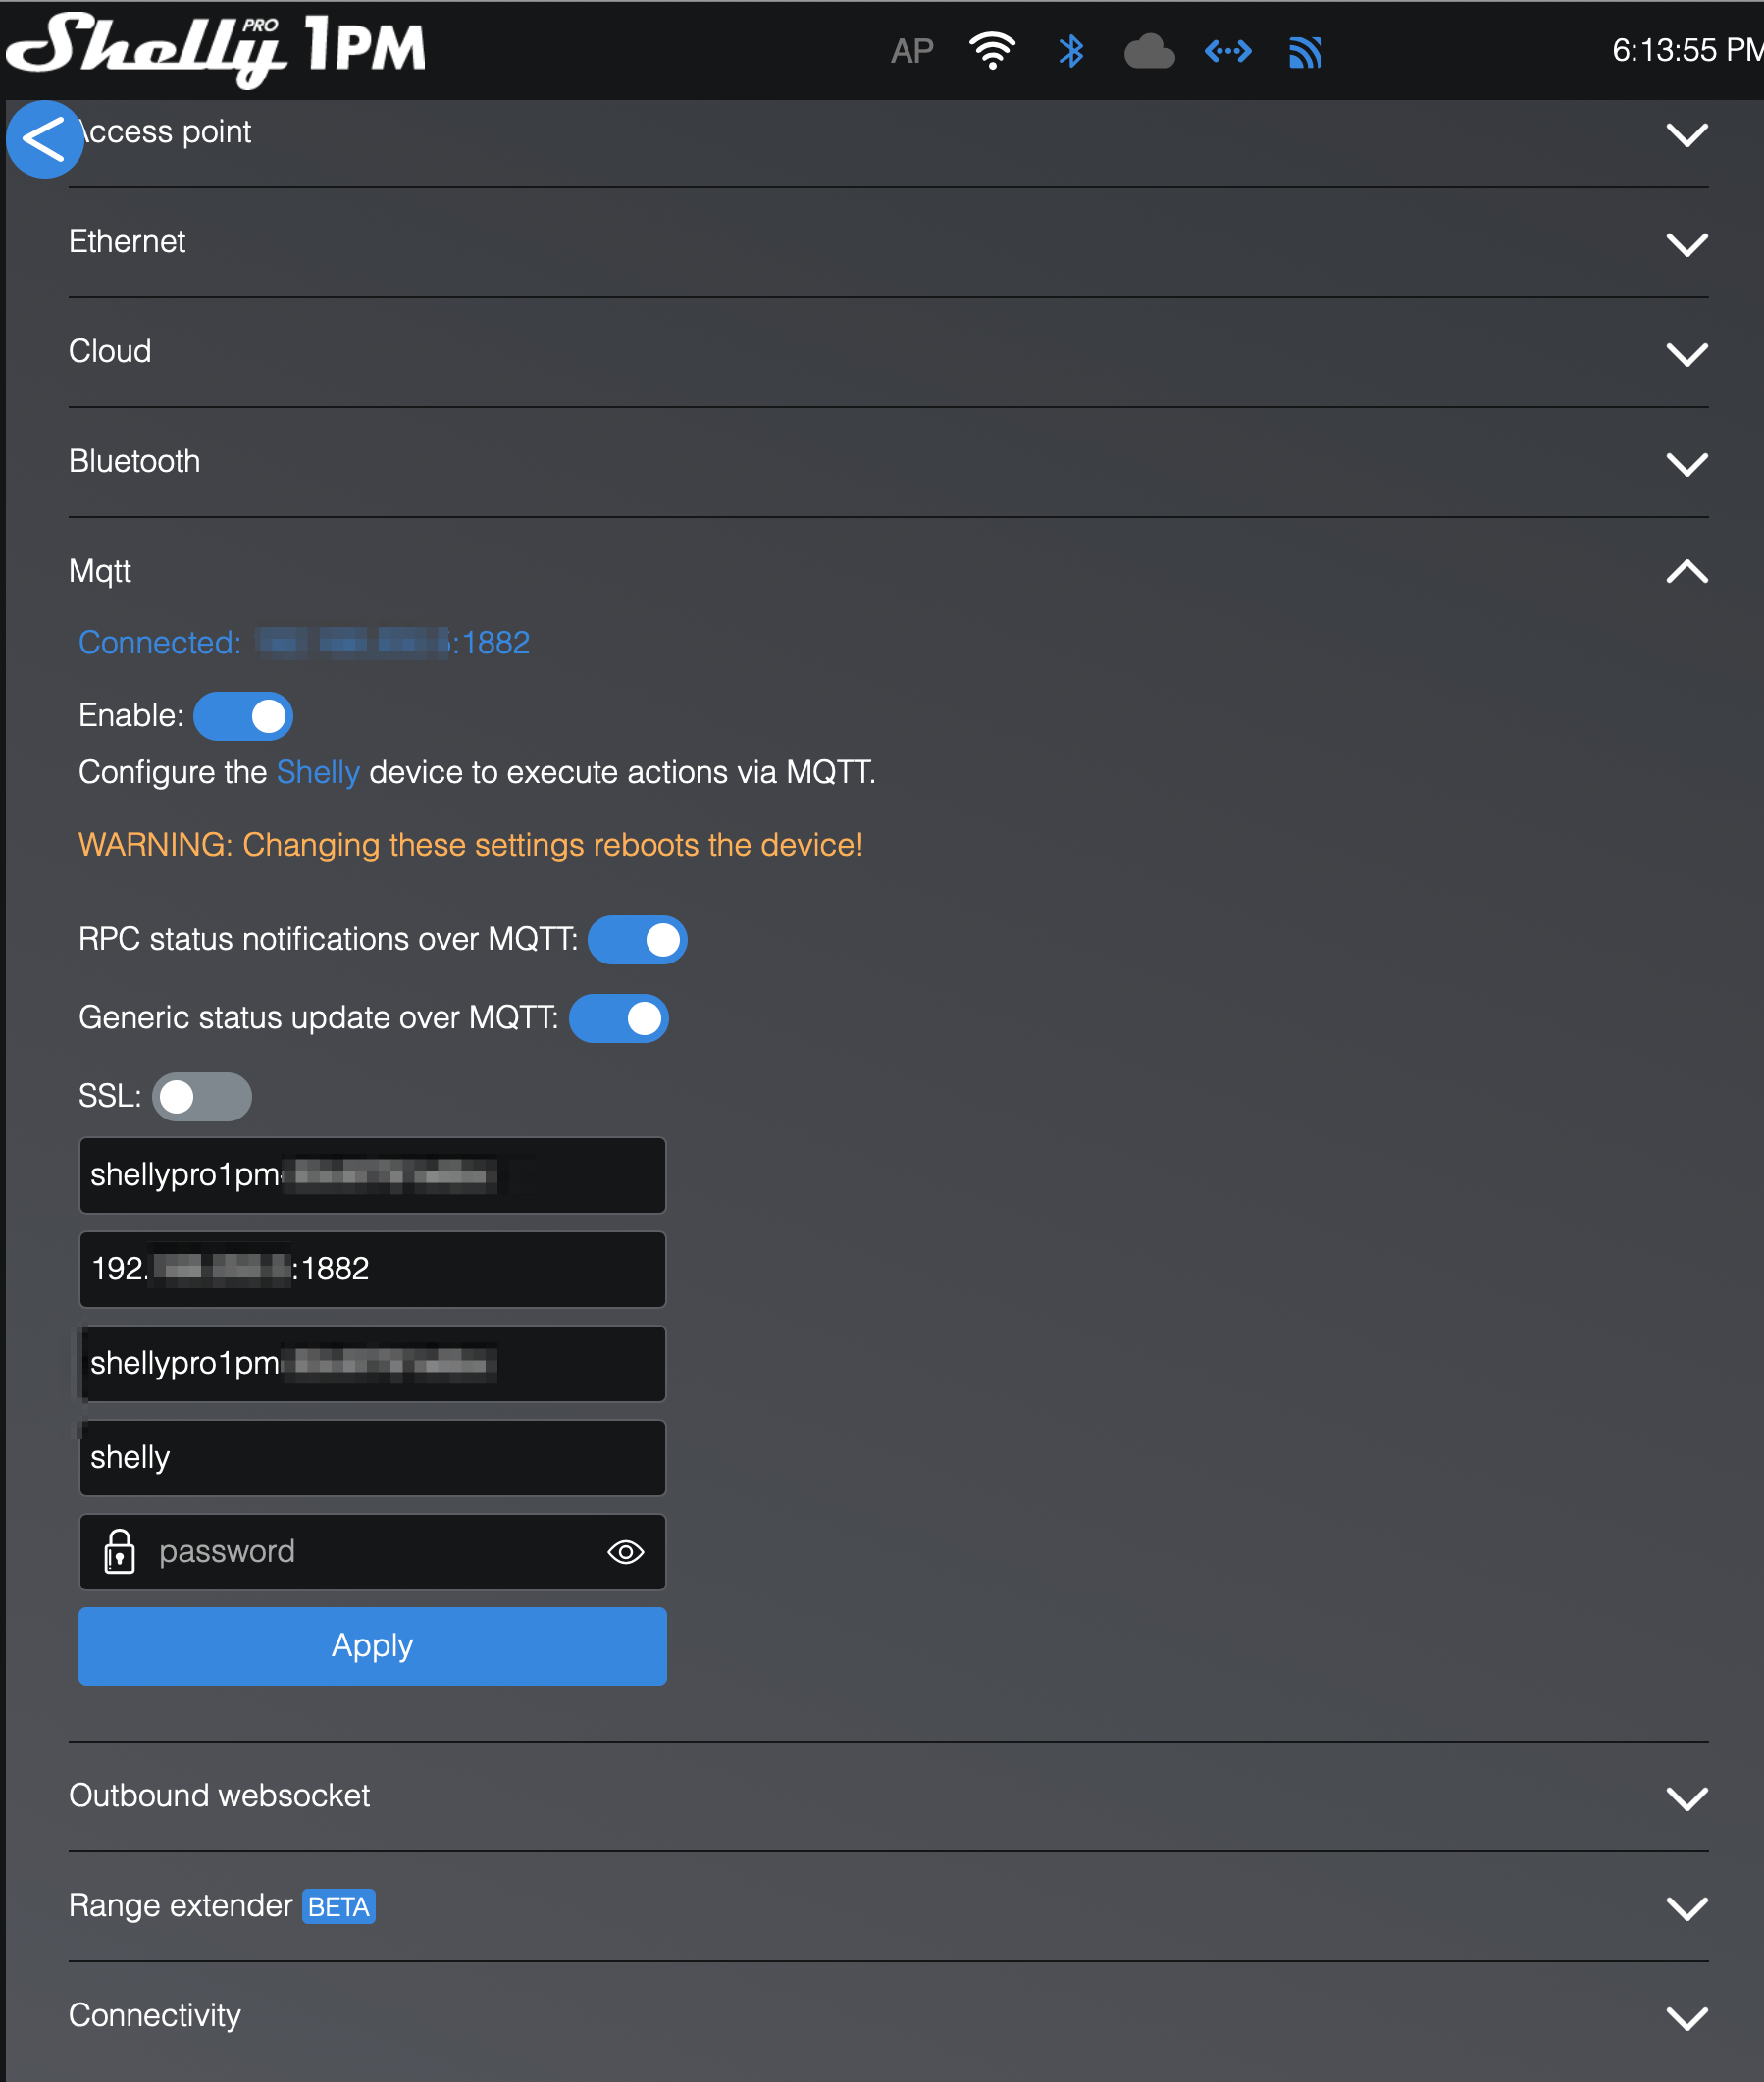
Task: Expand the Outbound websocket section chevron
Action: tap(1687, 1798)
